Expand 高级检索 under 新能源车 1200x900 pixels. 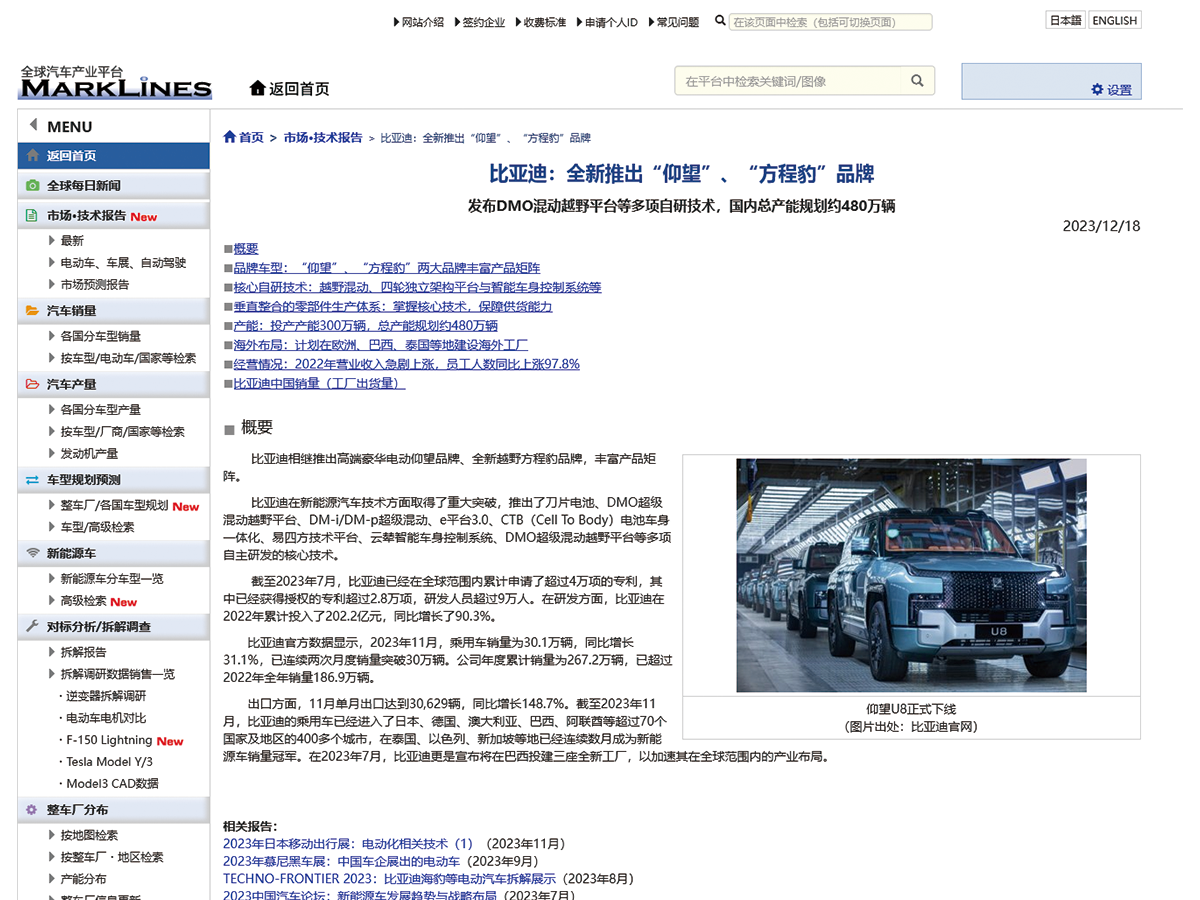(84, 601)
